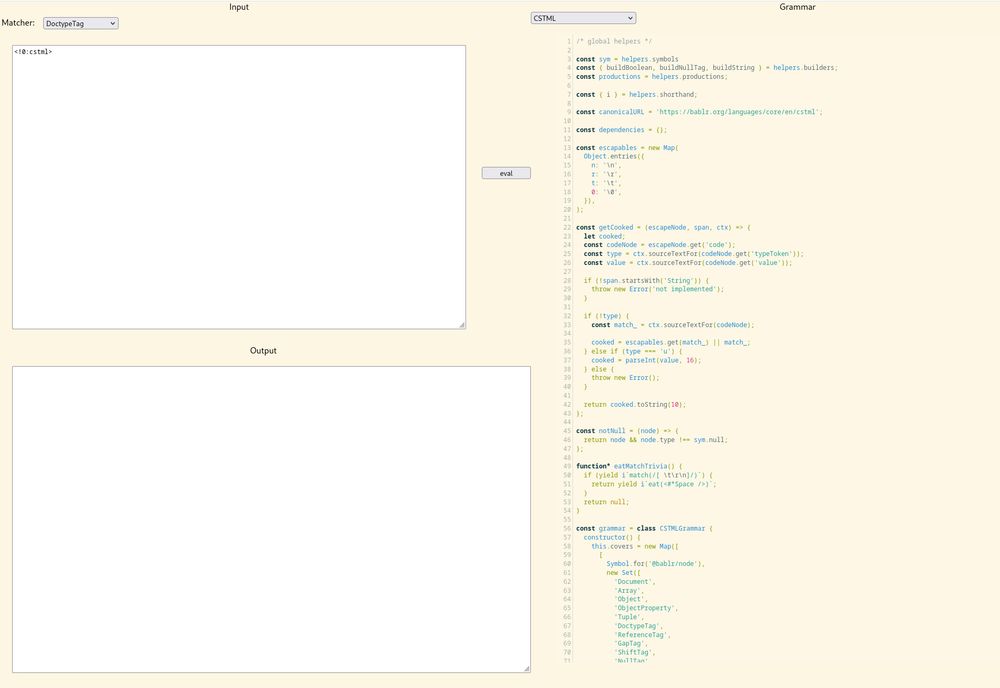The image size is (1000, 688).
Task: Click the 'return null;' line
Action: [606, 502]
